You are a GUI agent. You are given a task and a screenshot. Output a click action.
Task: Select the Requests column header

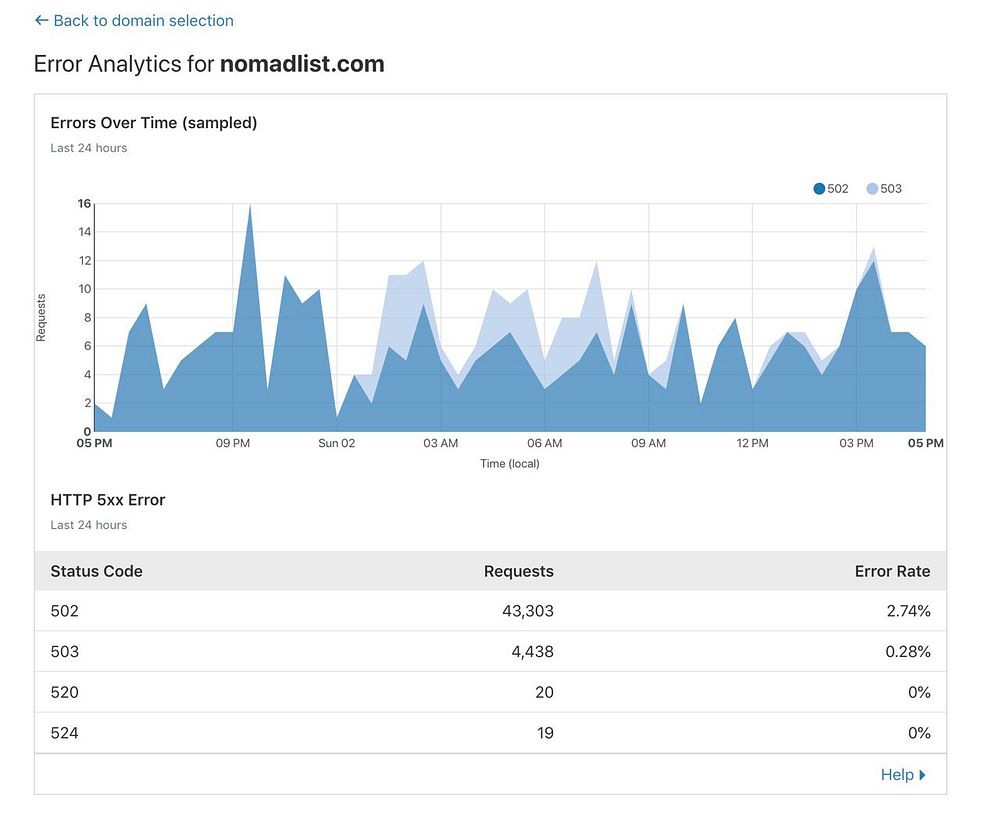coord(518,571)
